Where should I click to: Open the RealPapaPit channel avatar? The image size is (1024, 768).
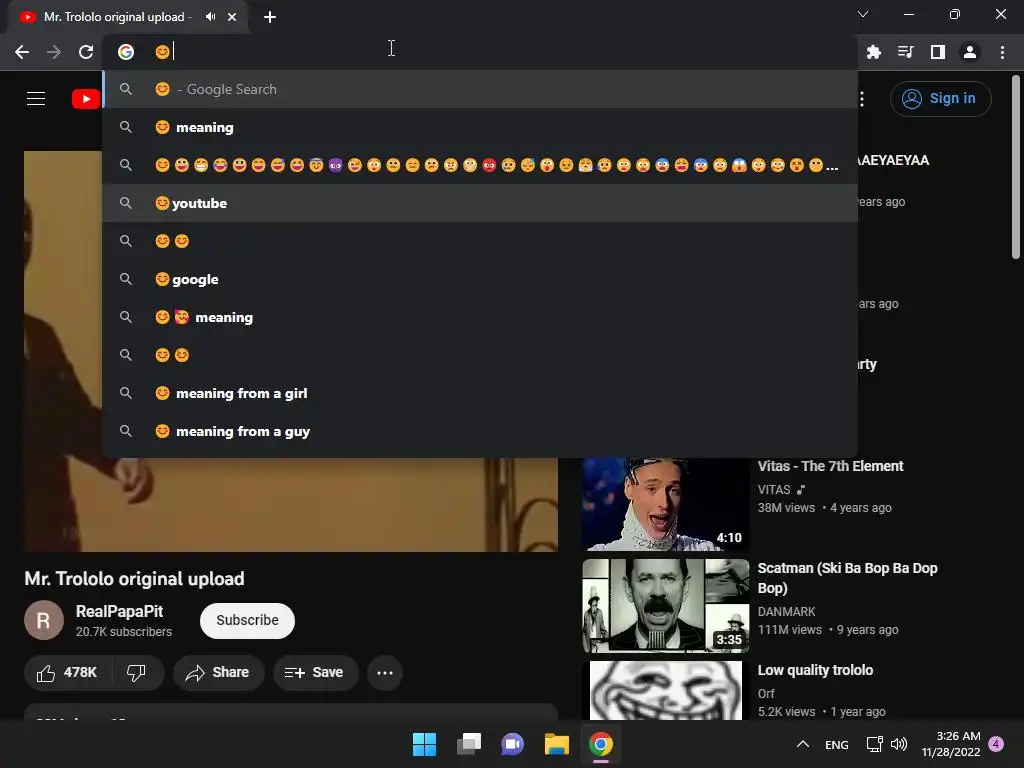point(44,620)
